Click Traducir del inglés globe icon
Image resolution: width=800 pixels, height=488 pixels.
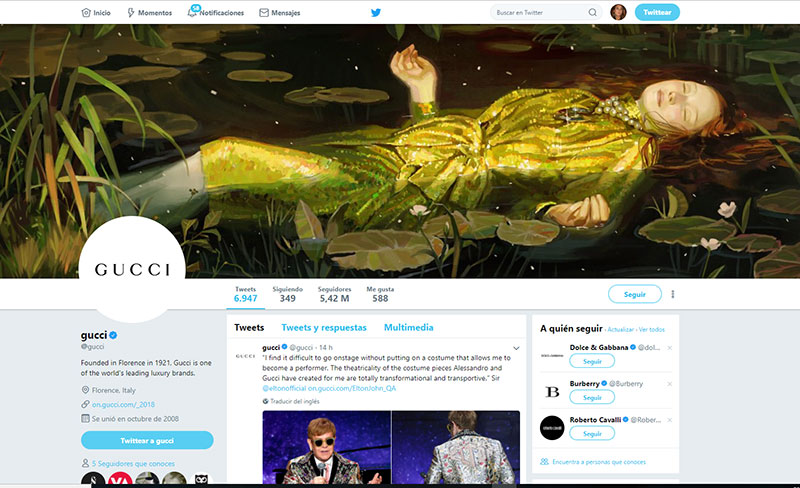tap(266, 400)
